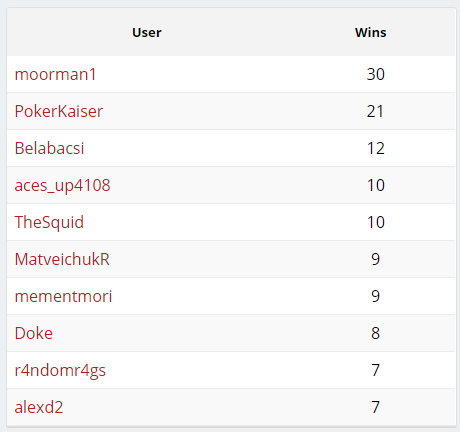
Task: Open alexd2 user profile link
Action: pyautogui.click(x=39, y=407)
